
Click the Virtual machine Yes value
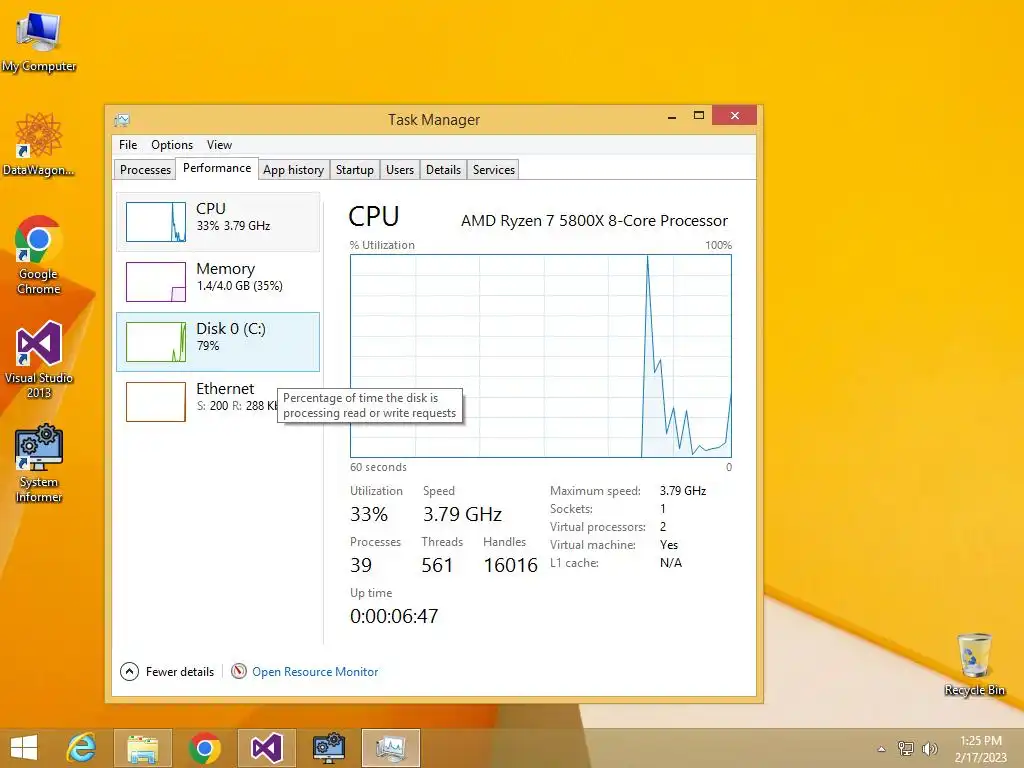point(669,545)
